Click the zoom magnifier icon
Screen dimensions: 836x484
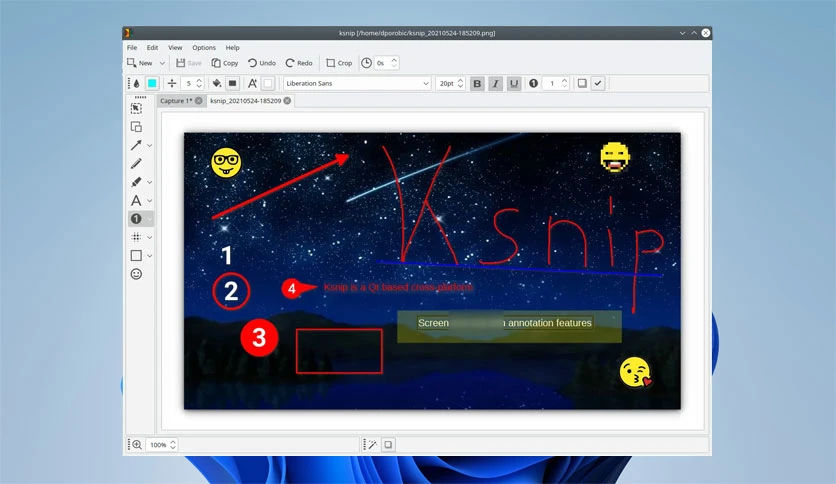(x=137, y=445)
